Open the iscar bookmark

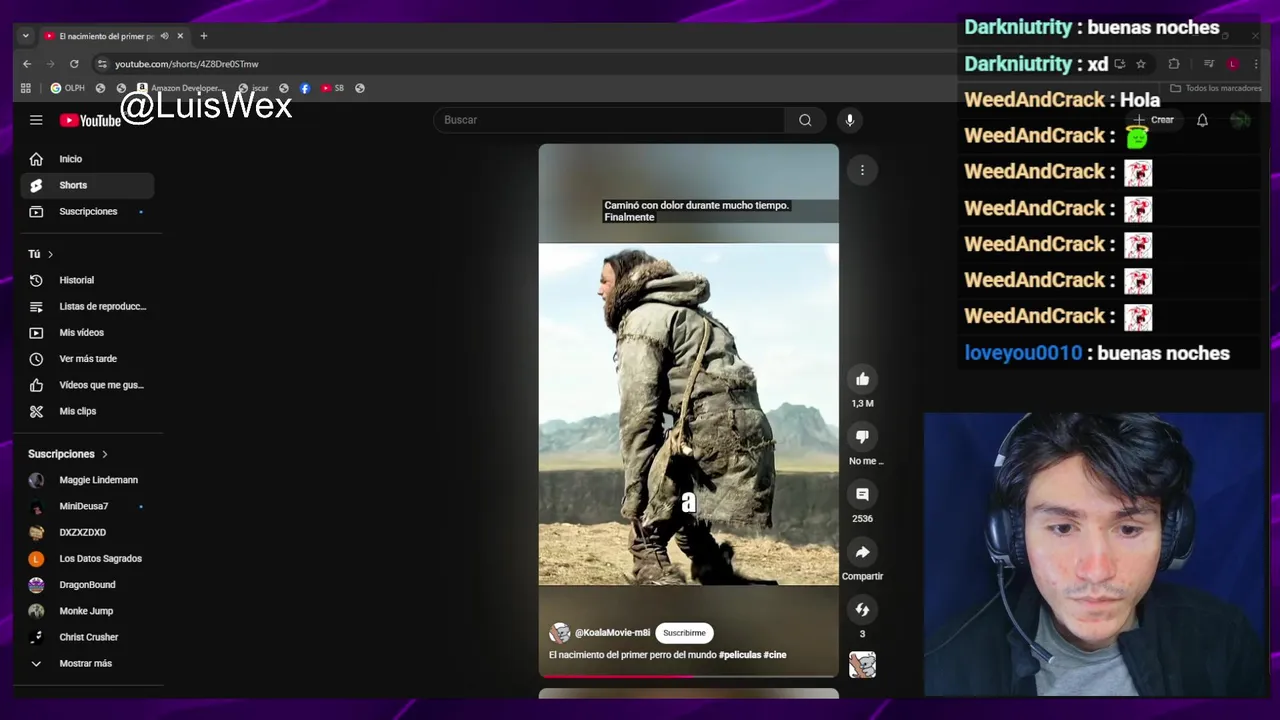coord(253,88)
